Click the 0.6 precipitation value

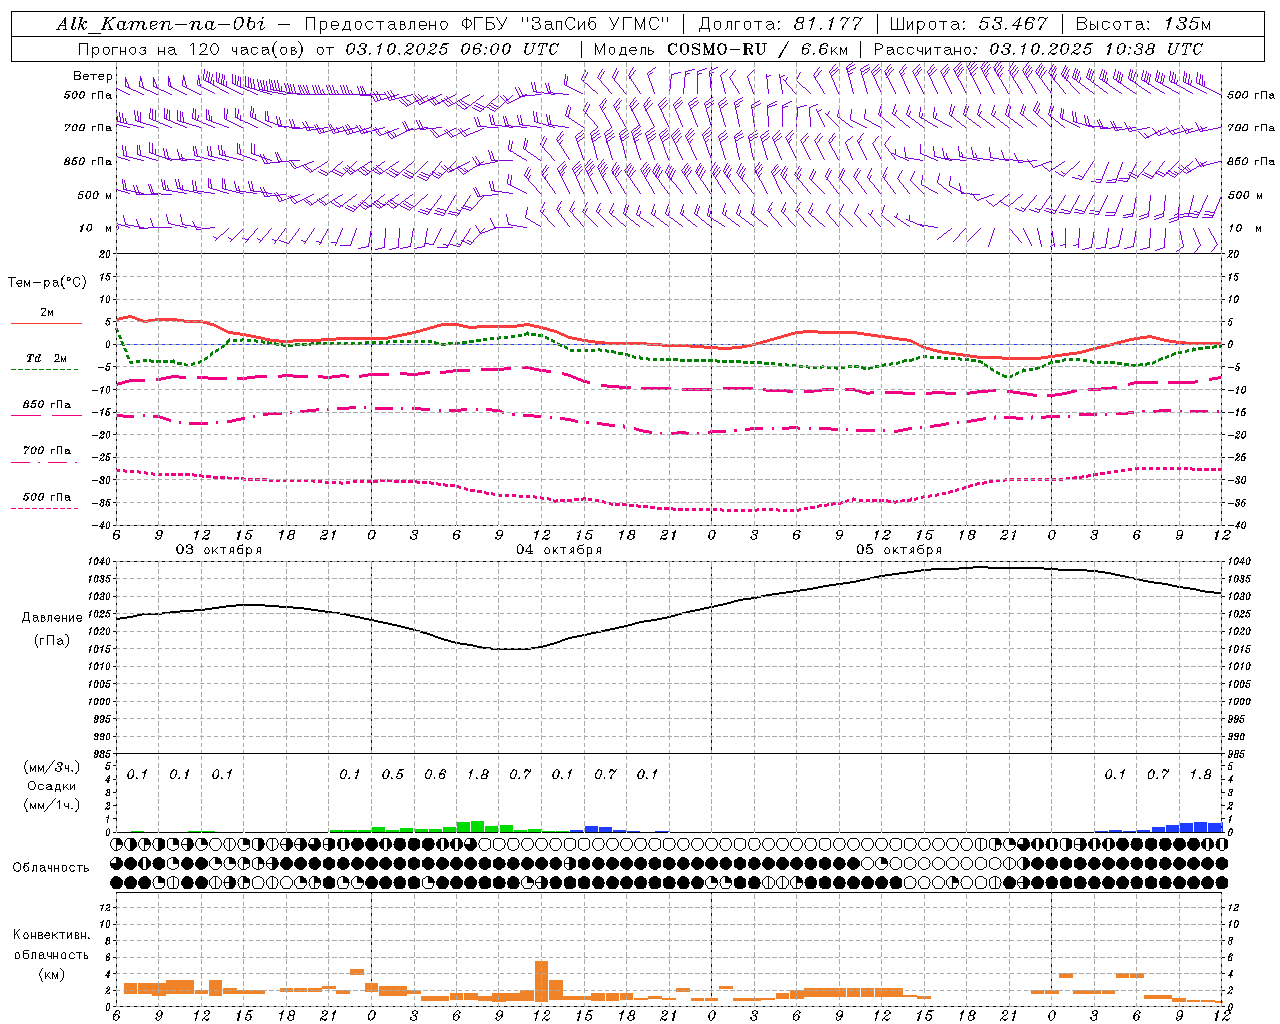435,775
